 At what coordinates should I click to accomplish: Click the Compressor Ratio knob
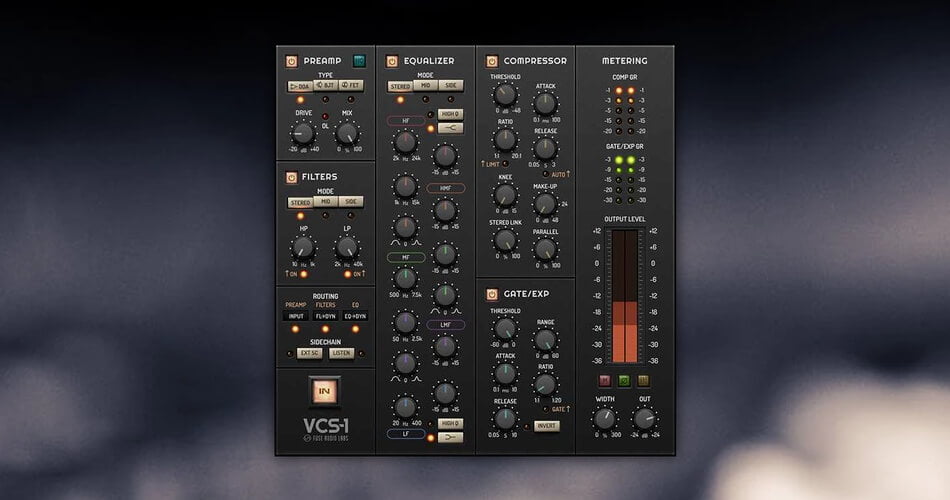(x=505, y=140)
